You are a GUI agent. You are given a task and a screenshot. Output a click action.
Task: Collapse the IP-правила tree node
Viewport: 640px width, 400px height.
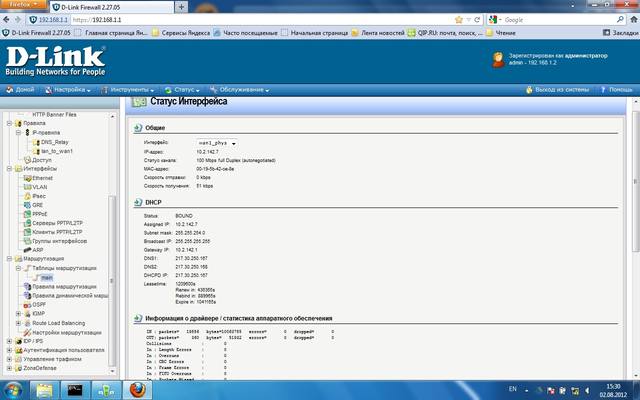point(18,133)
